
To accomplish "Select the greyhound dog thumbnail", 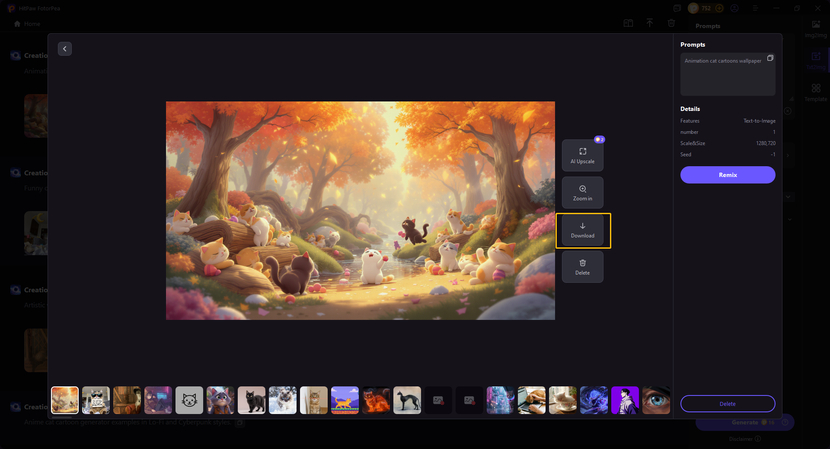I will click(x=407, y=400).
